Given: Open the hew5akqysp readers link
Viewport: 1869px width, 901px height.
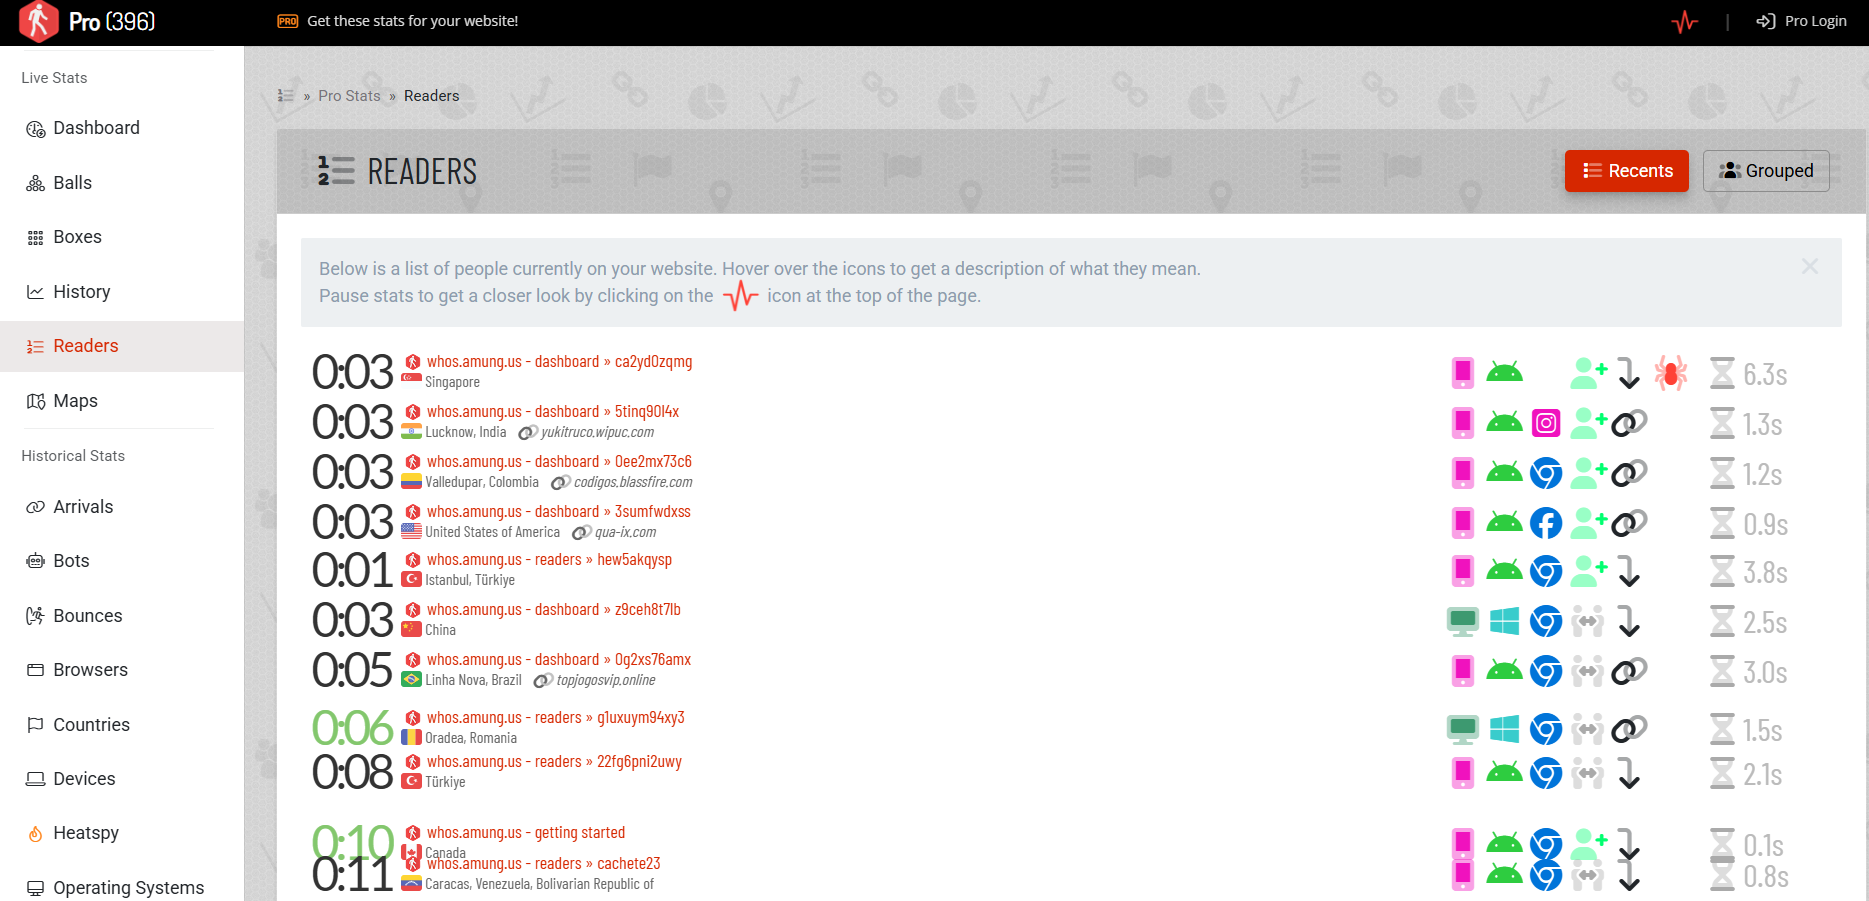Looking at the screenshot, I should click(x=549, y=560).
